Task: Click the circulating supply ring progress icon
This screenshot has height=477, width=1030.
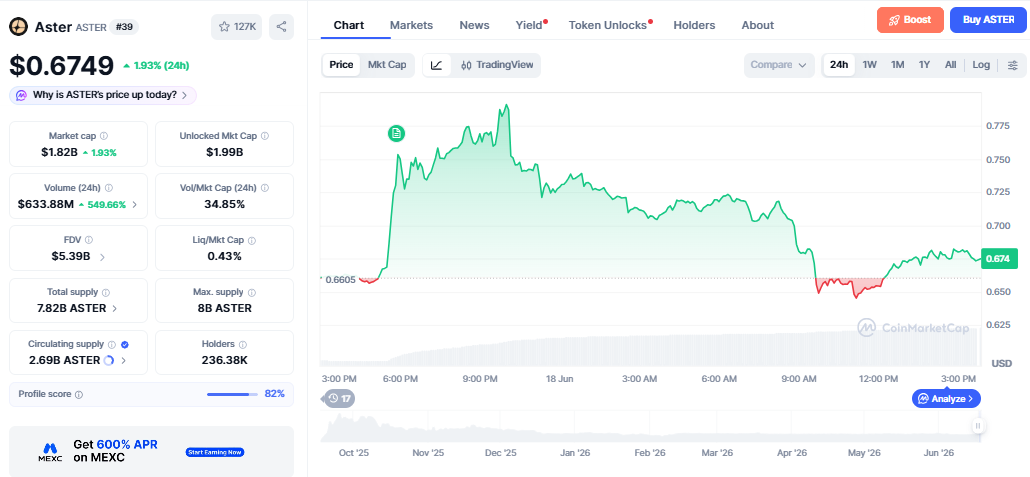Action: [109, 360]
